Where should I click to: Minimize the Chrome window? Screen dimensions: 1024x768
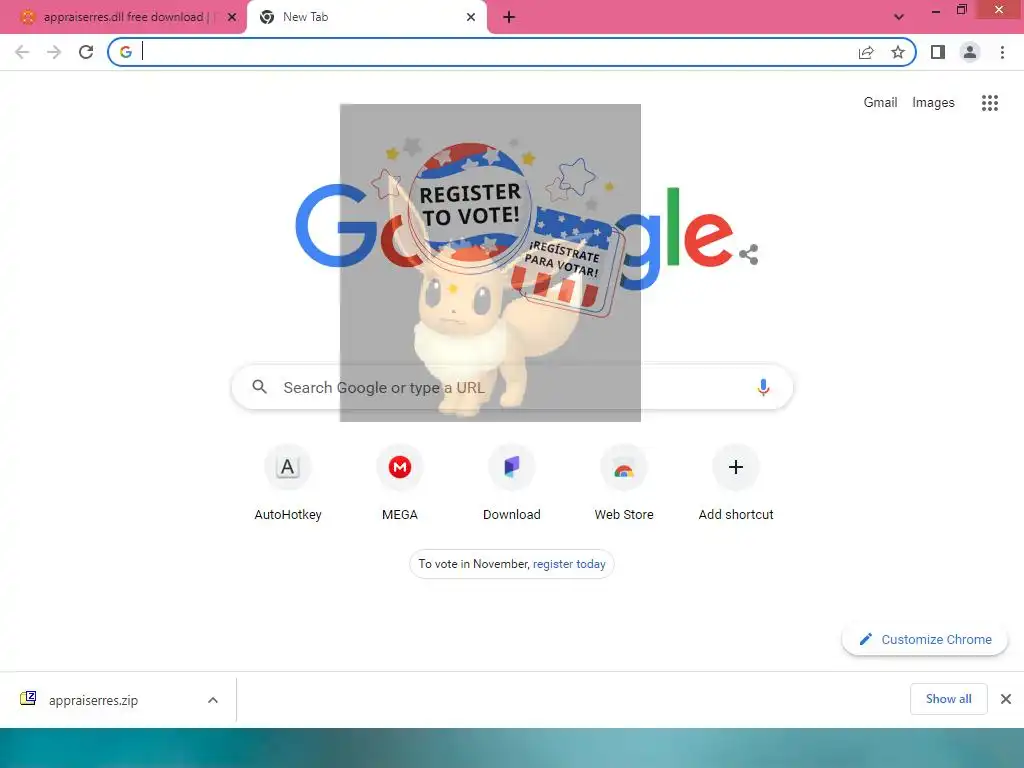coord(936,10)
